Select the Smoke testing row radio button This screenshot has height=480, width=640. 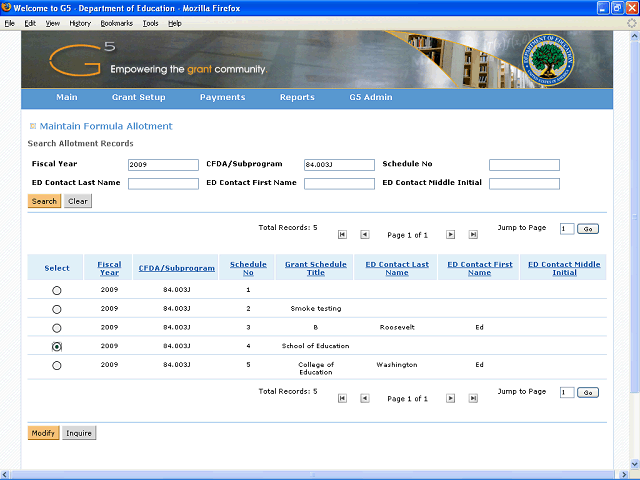point(56,309)
